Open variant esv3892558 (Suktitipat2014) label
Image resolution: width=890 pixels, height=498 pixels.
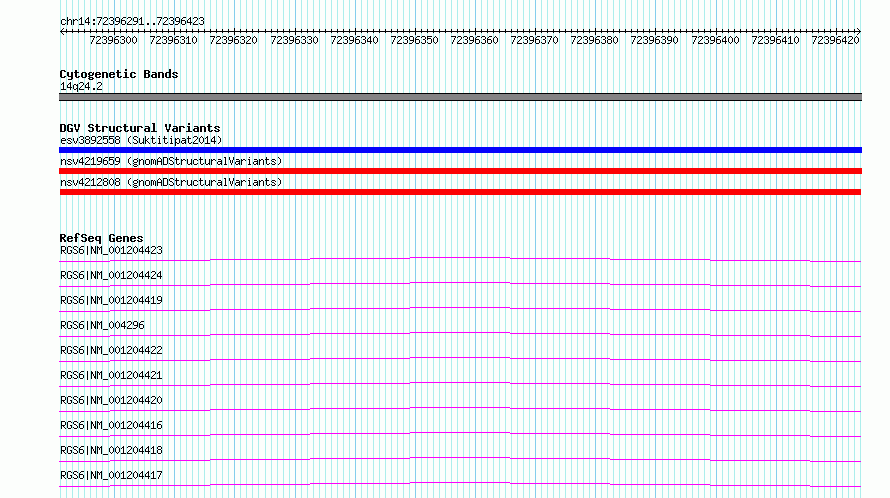click(x=141, y=140)
